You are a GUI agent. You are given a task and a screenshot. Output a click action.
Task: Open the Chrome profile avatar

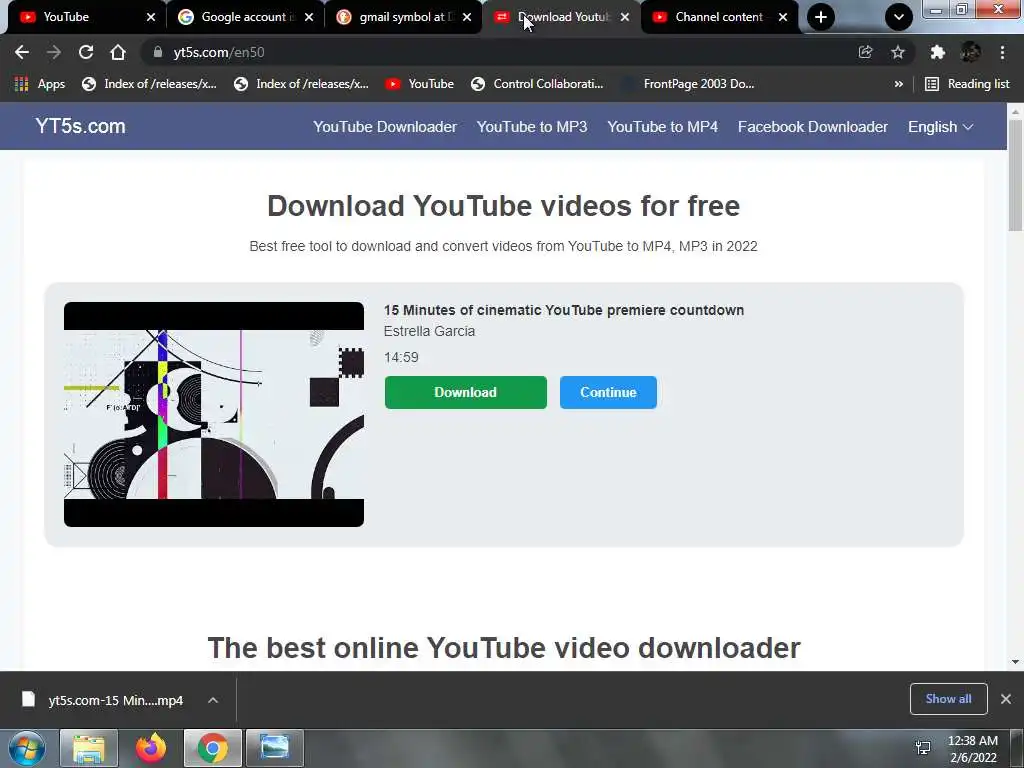[970, 52]
